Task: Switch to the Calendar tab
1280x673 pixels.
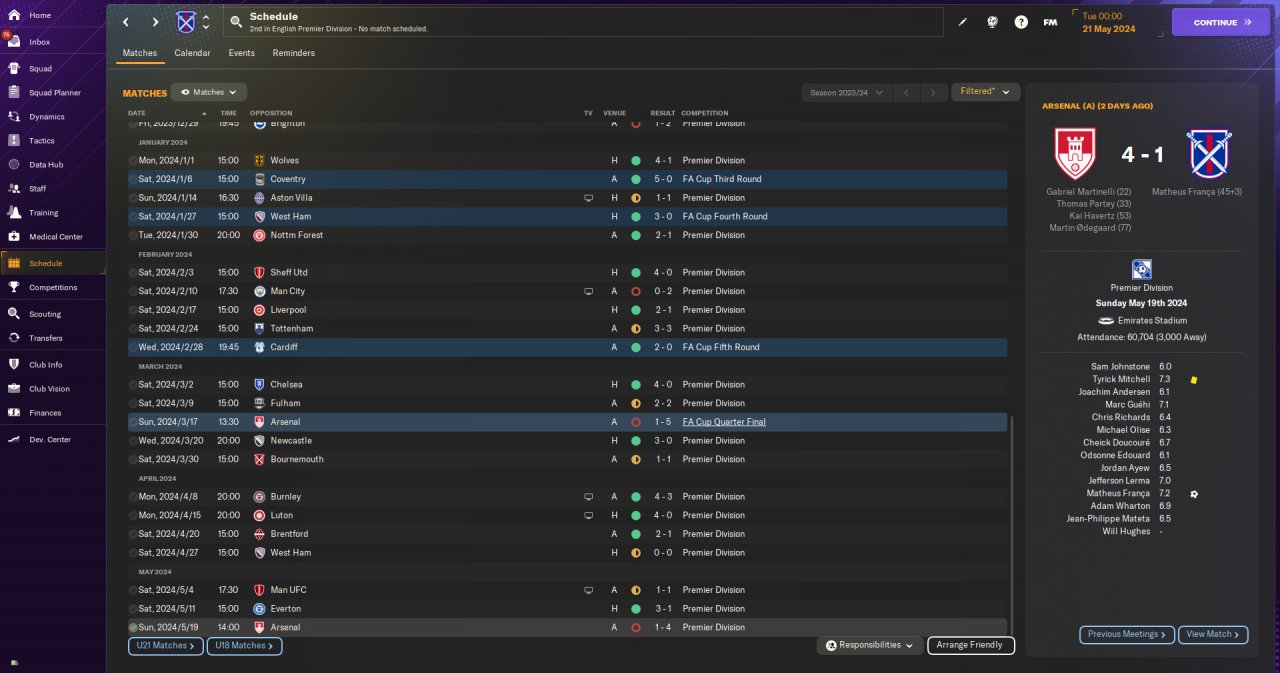Action: [192, 53]
